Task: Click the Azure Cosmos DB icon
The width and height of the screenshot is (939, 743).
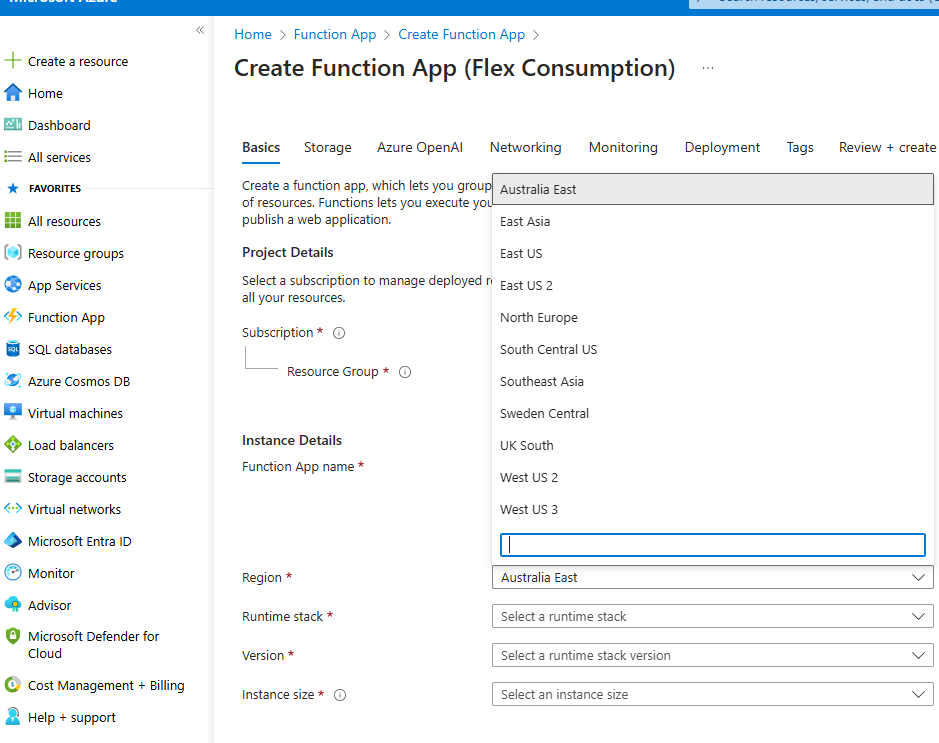Action: [x=13, y=380]
